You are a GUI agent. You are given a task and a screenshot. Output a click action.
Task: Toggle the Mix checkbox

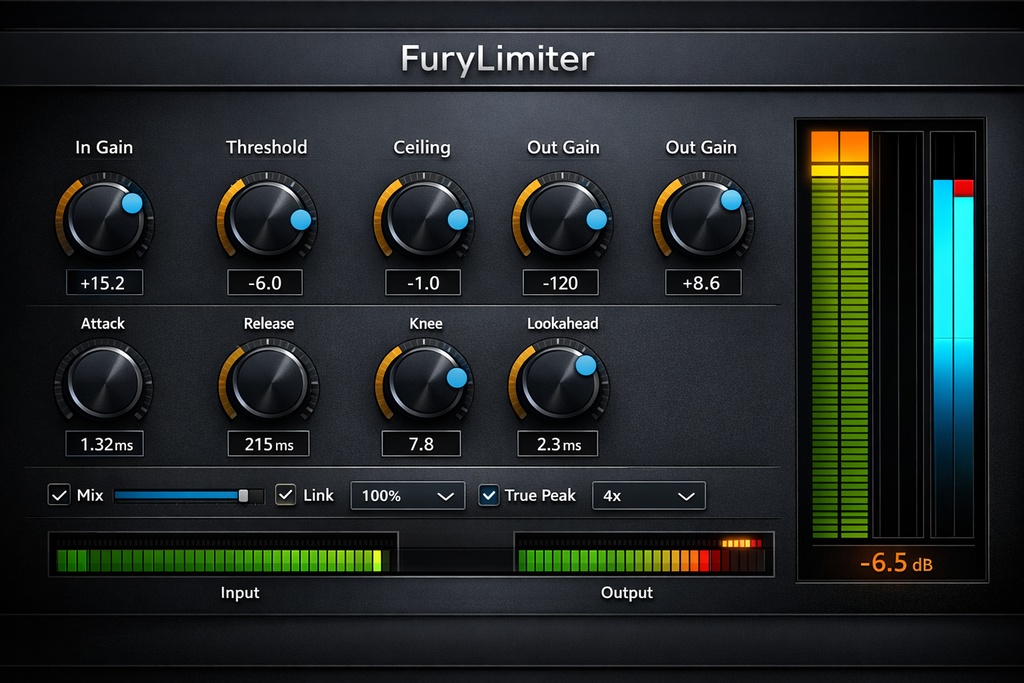tap(59, 495)
